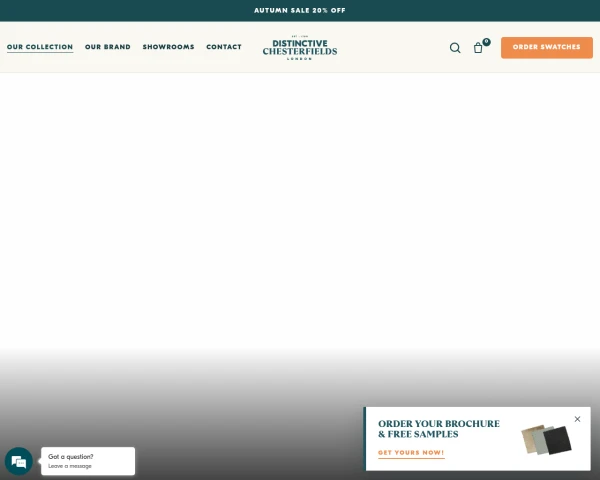Screen dimensions: 600x480
Task: Open the Our Collection menu
Action: (x=40, y=47)
